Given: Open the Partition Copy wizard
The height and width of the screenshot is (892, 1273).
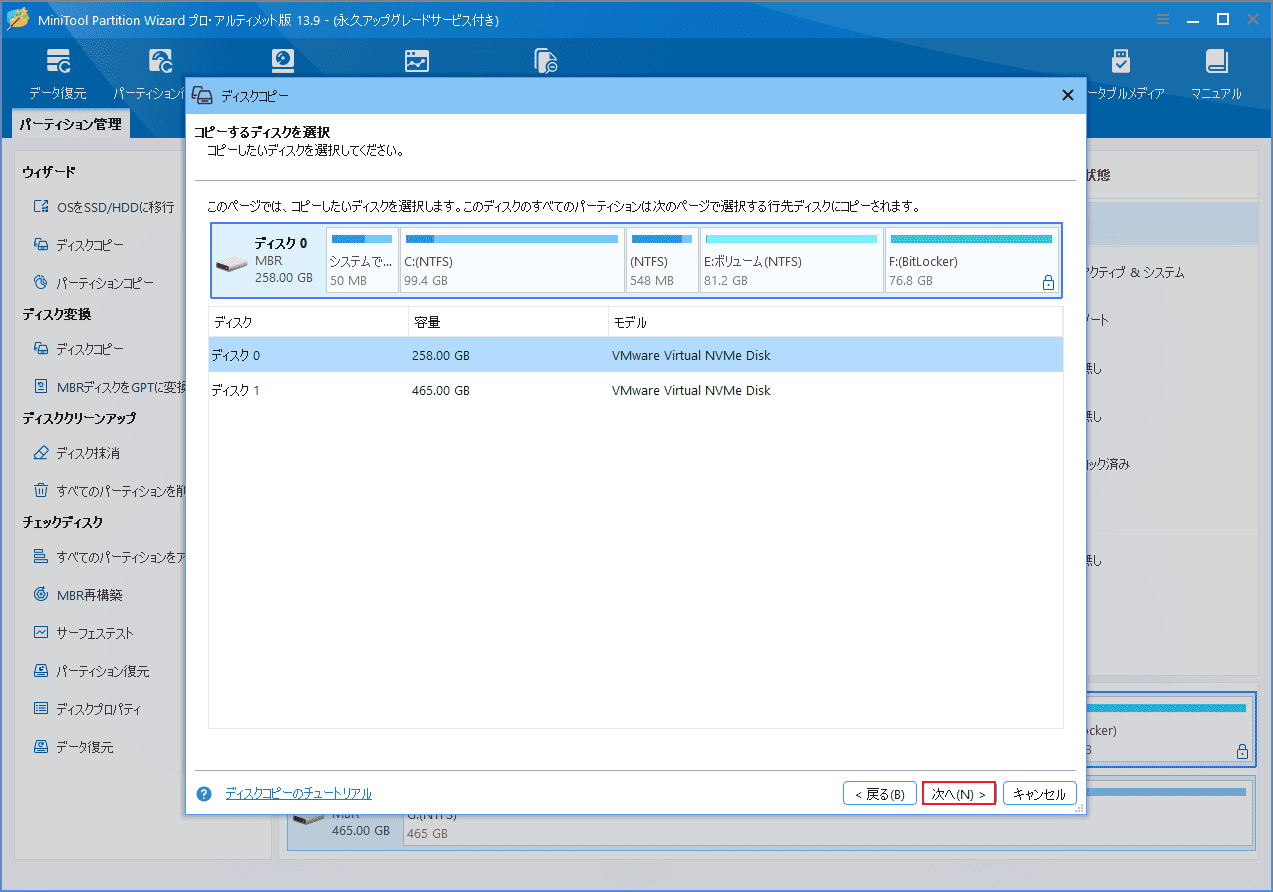Looking at the screenshot, I should coord(93,283).
